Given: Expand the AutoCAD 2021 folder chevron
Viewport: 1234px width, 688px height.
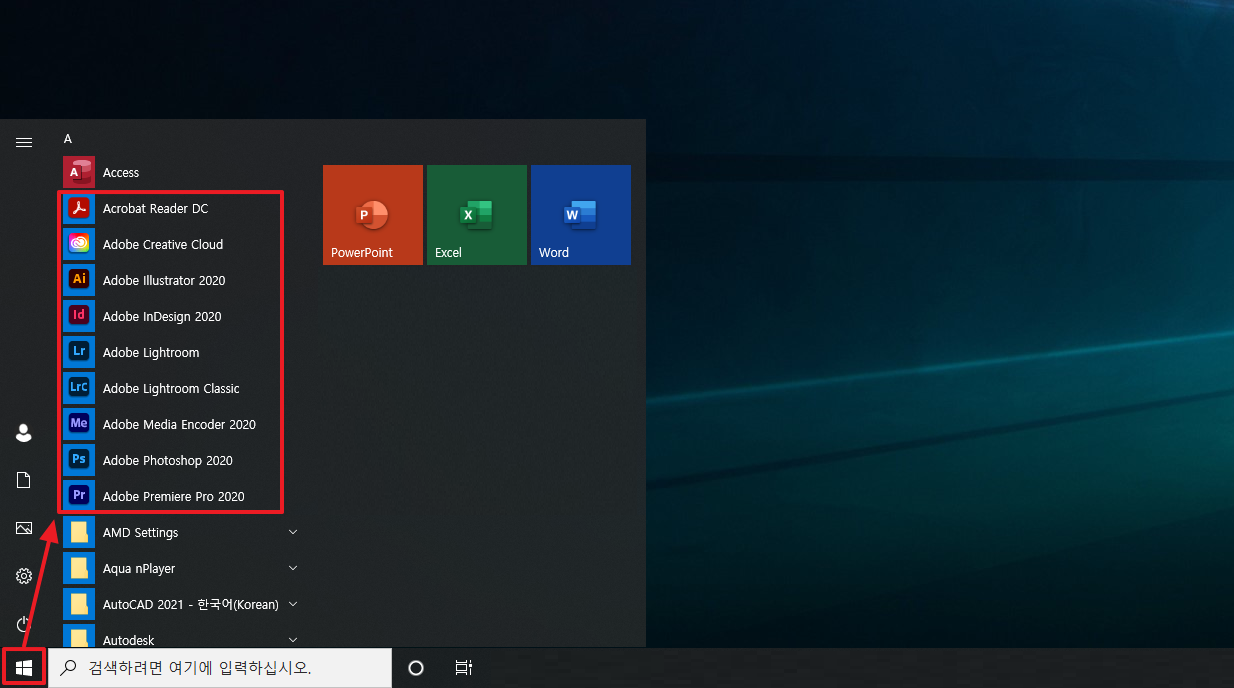Looking at the screenshot, I should [293, 604].
